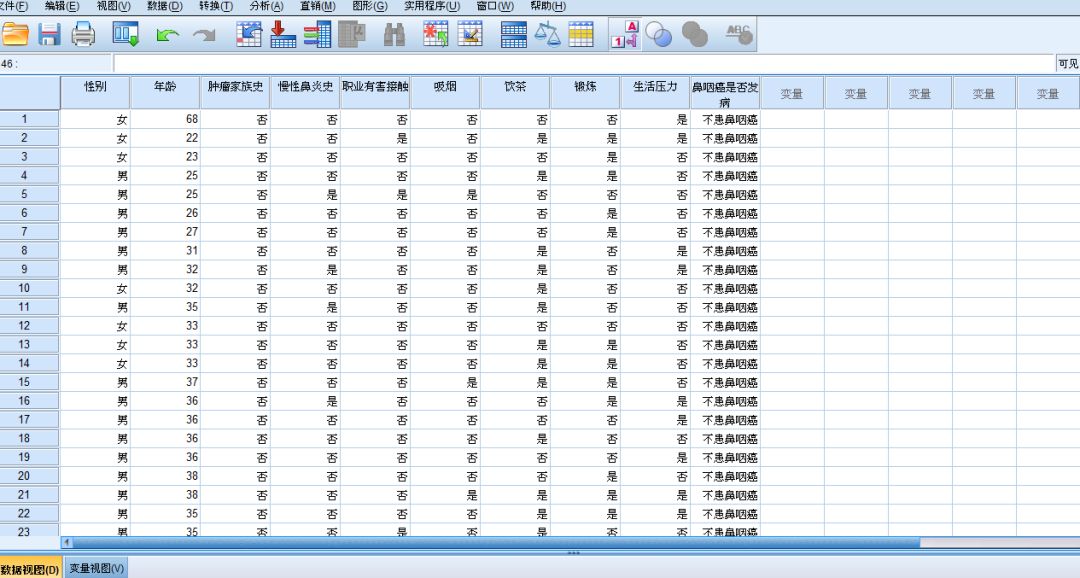Select the 年龄 column header
The height and width of the screenshot is (578, 1080).
(165, 92)
